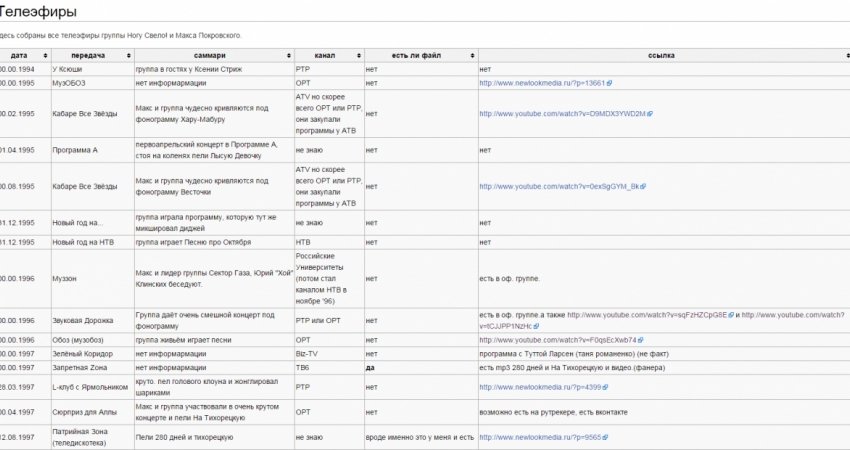
Task: Click sort arrows in «есть ли файл» header
Action: point(472,55)
